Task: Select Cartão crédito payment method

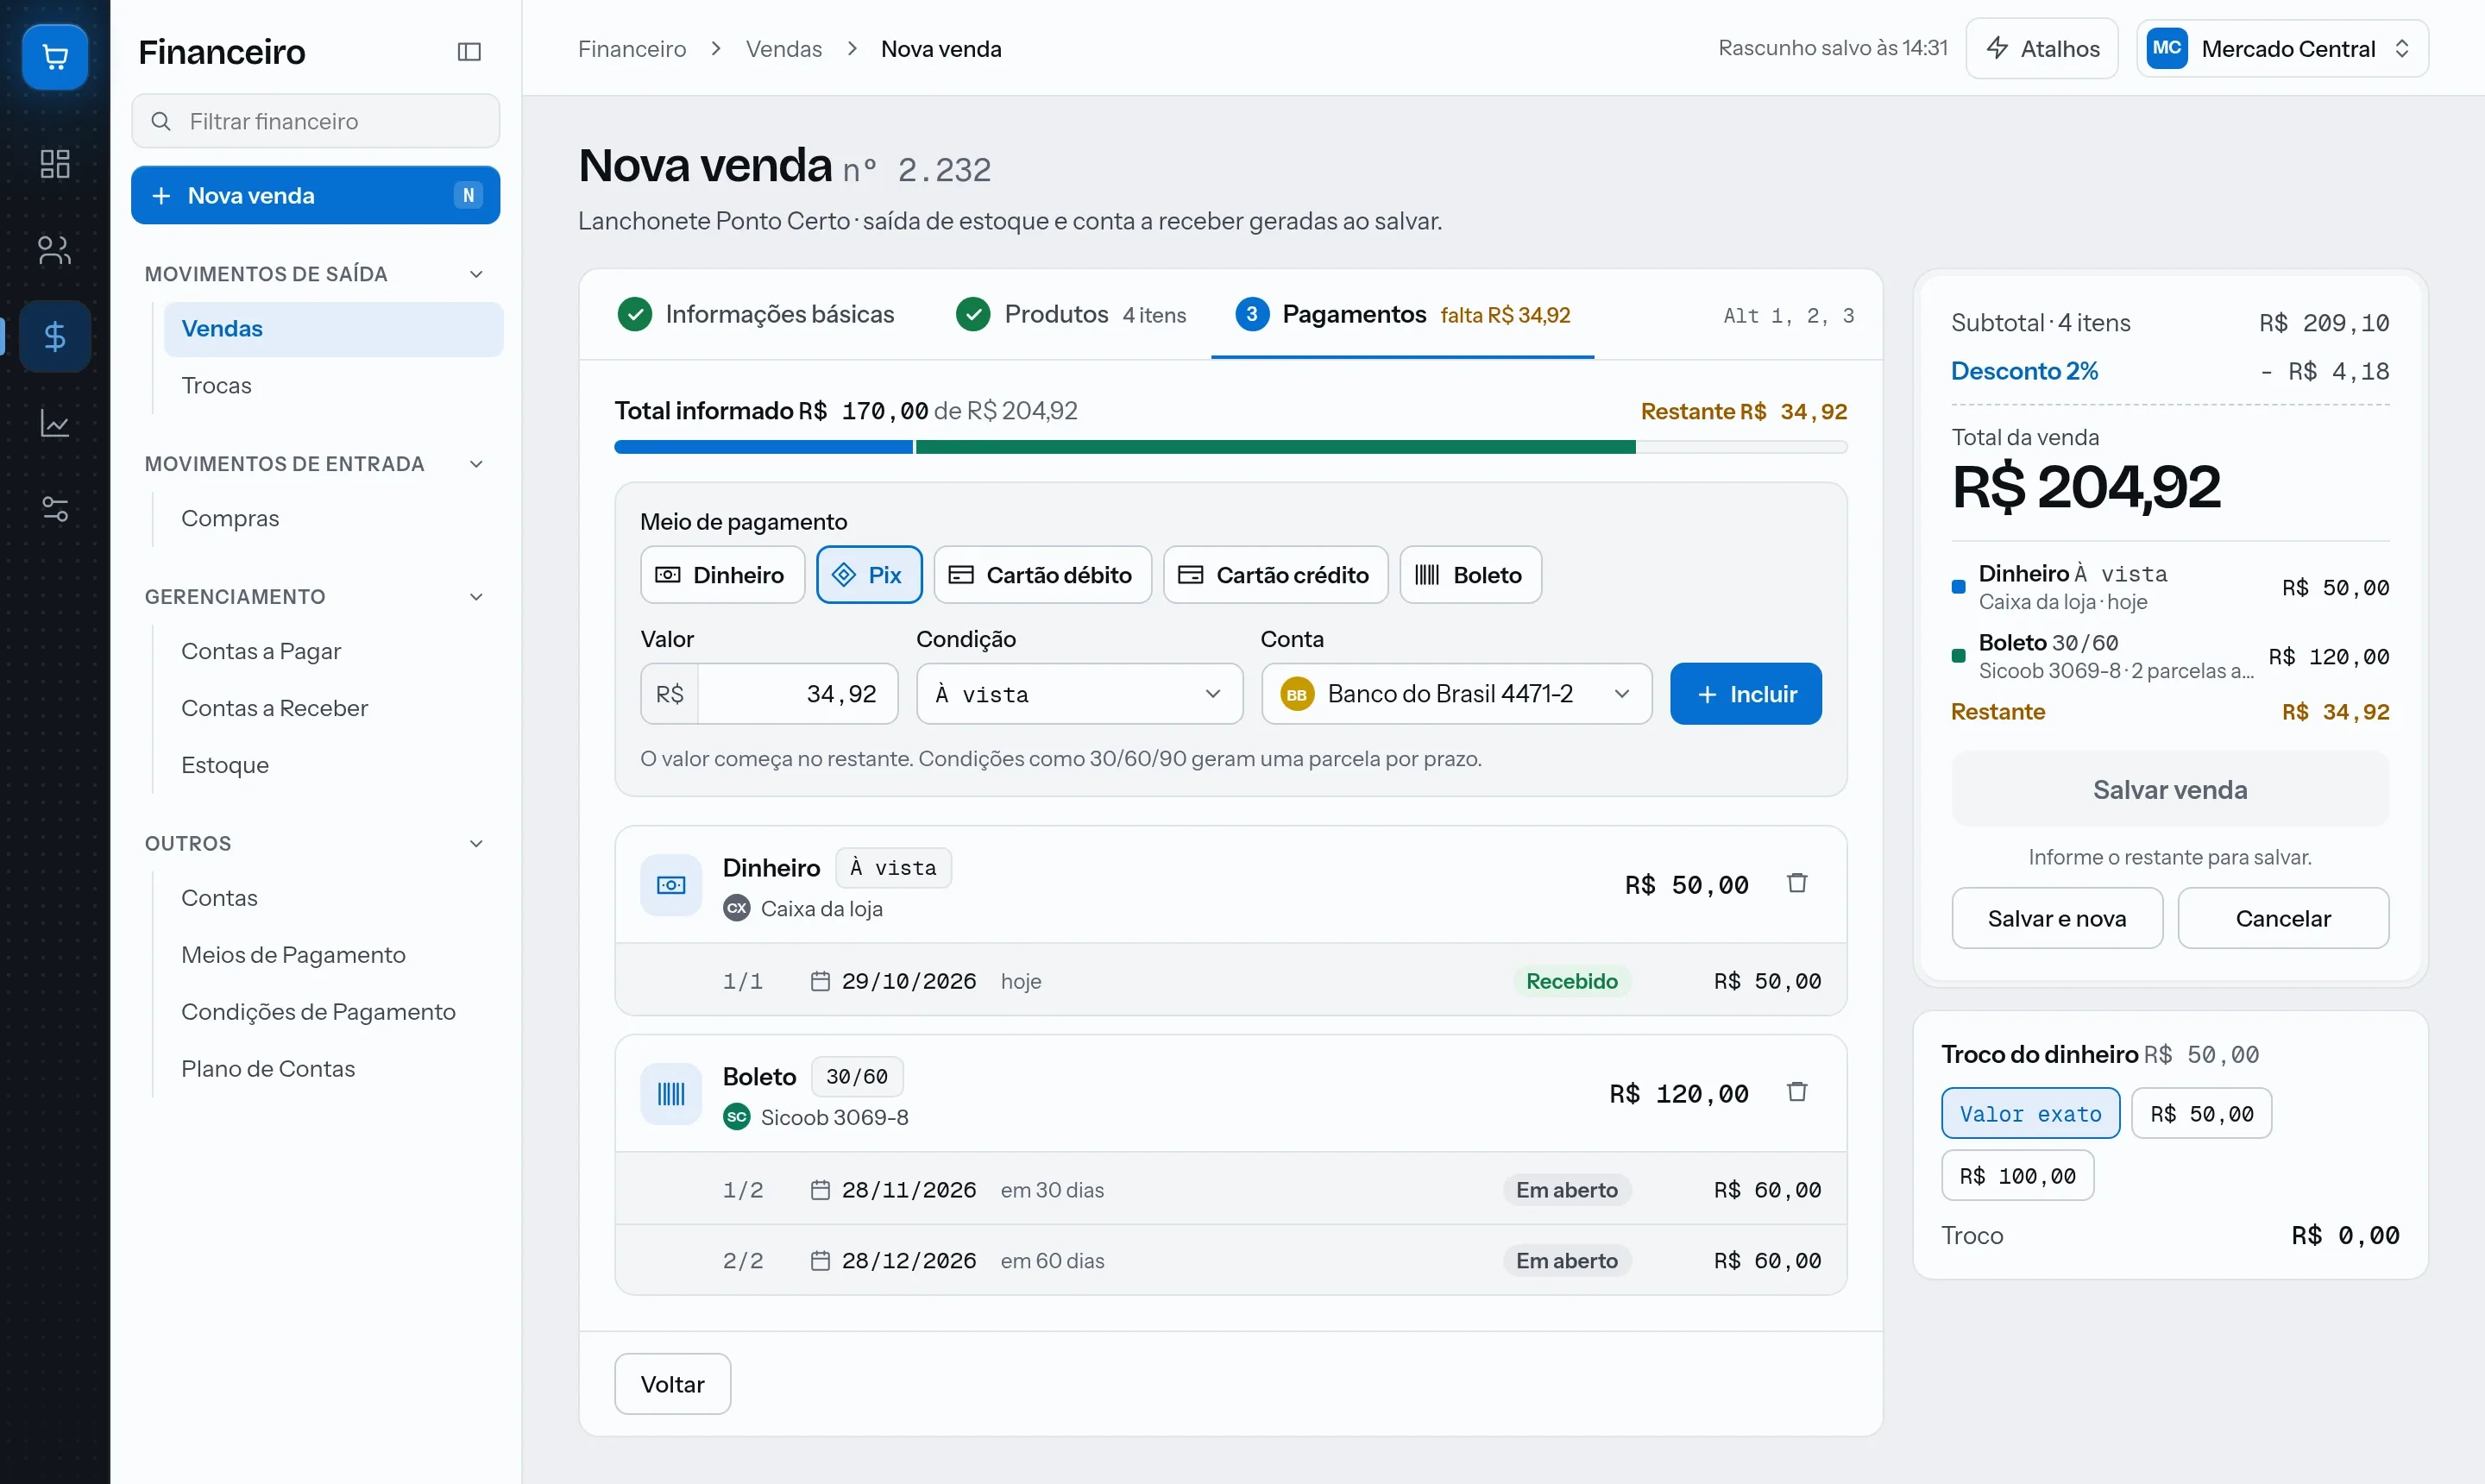Action: tap(1275, 575)
